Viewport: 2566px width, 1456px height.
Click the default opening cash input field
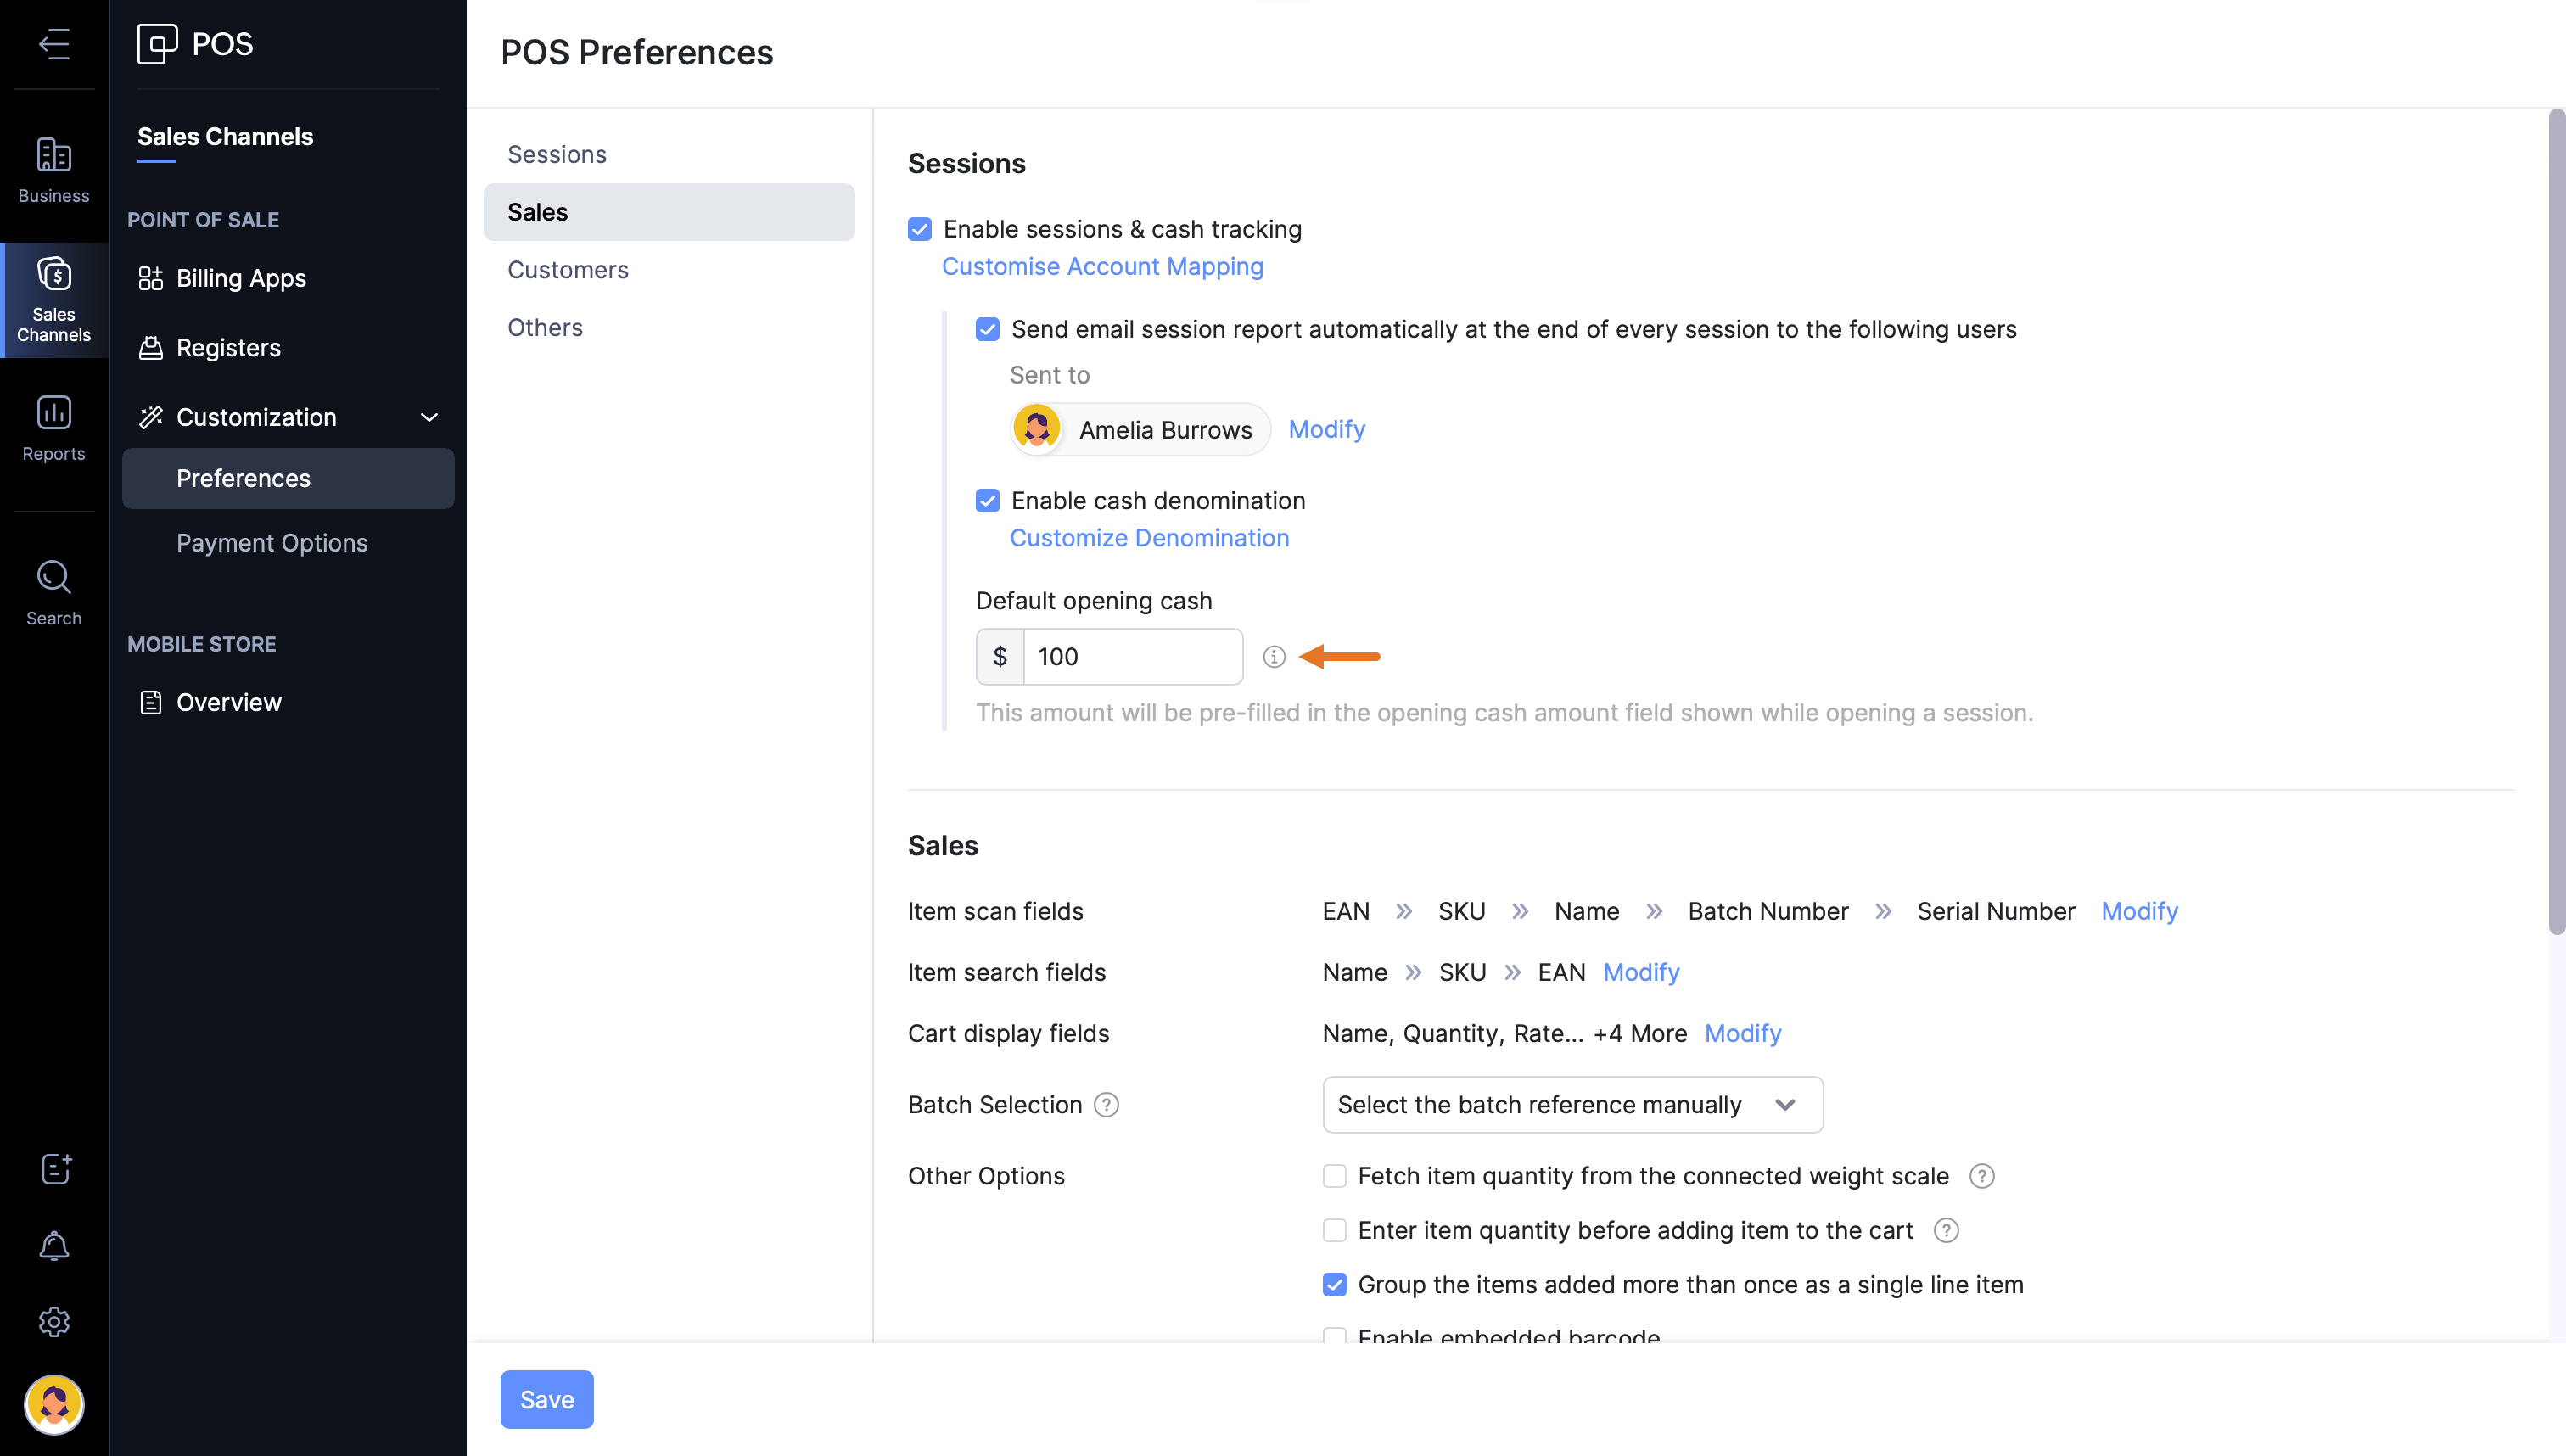[x=1132, y=657]
